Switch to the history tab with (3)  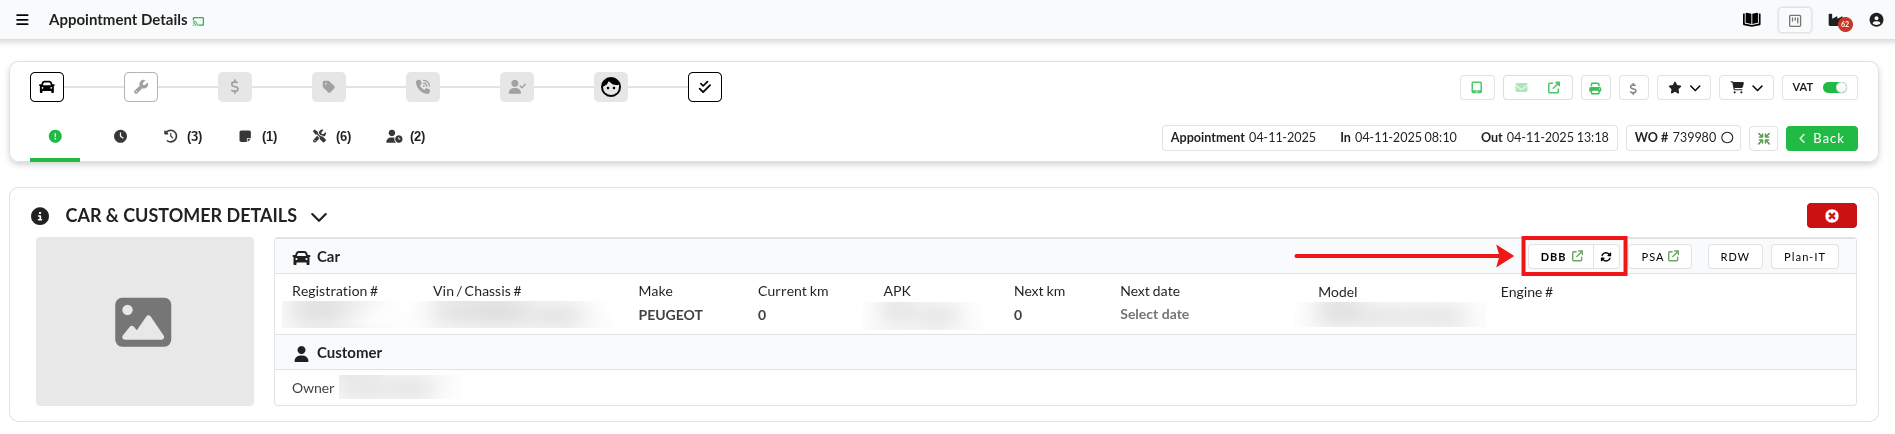coord(183,137)
